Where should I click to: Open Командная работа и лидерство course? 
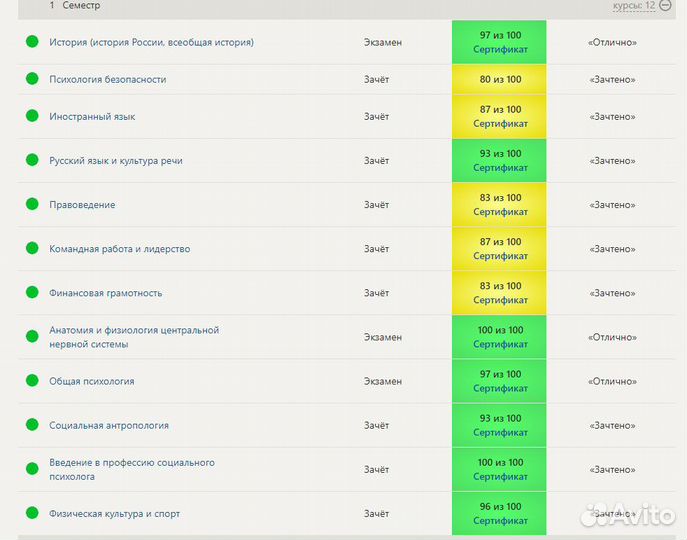(119, 249)
